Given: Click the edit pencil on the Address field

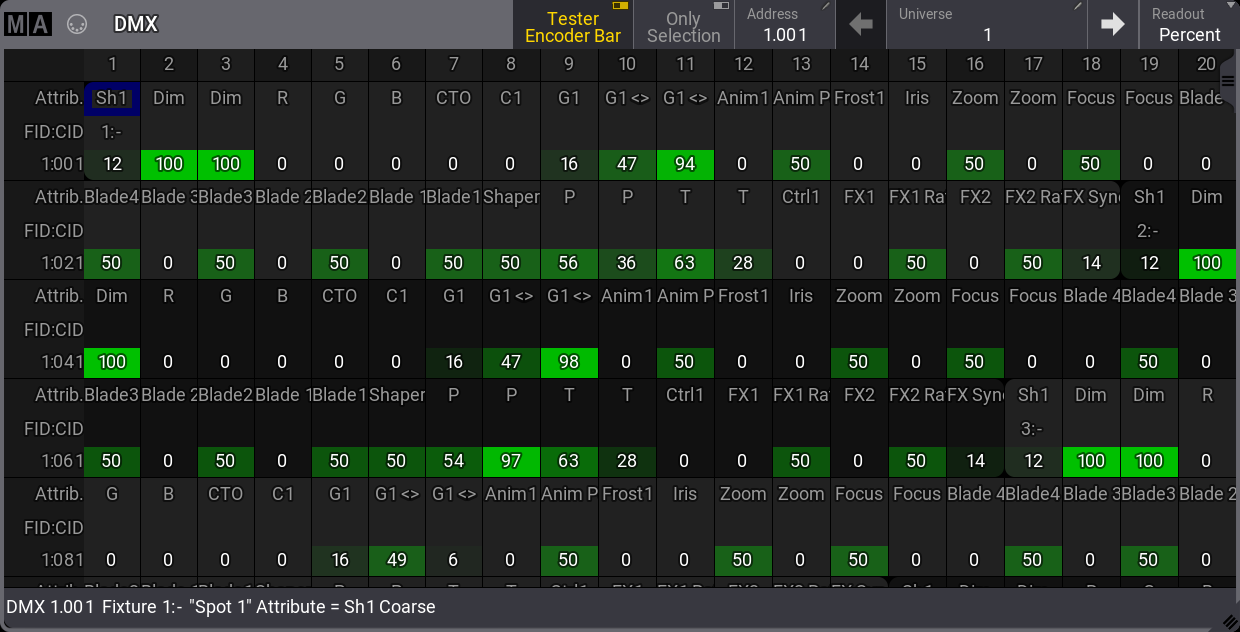Looking at the screenshot, I should (823, 8).
